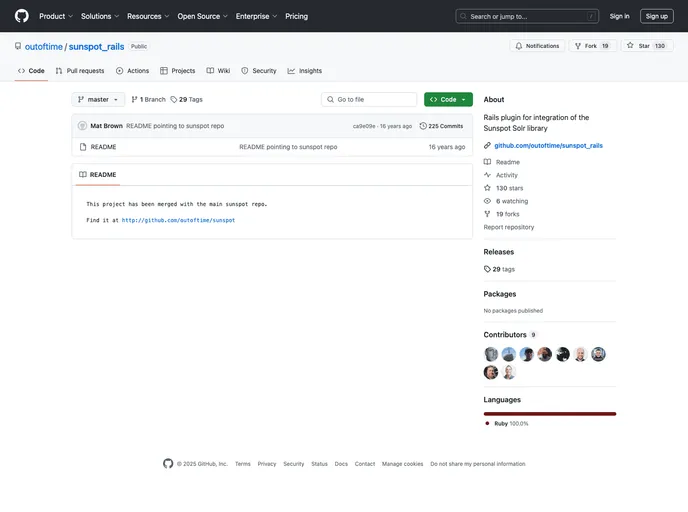688x512 pixels.
Task: Open 29 tags under Releases
Action: (499, 269)
